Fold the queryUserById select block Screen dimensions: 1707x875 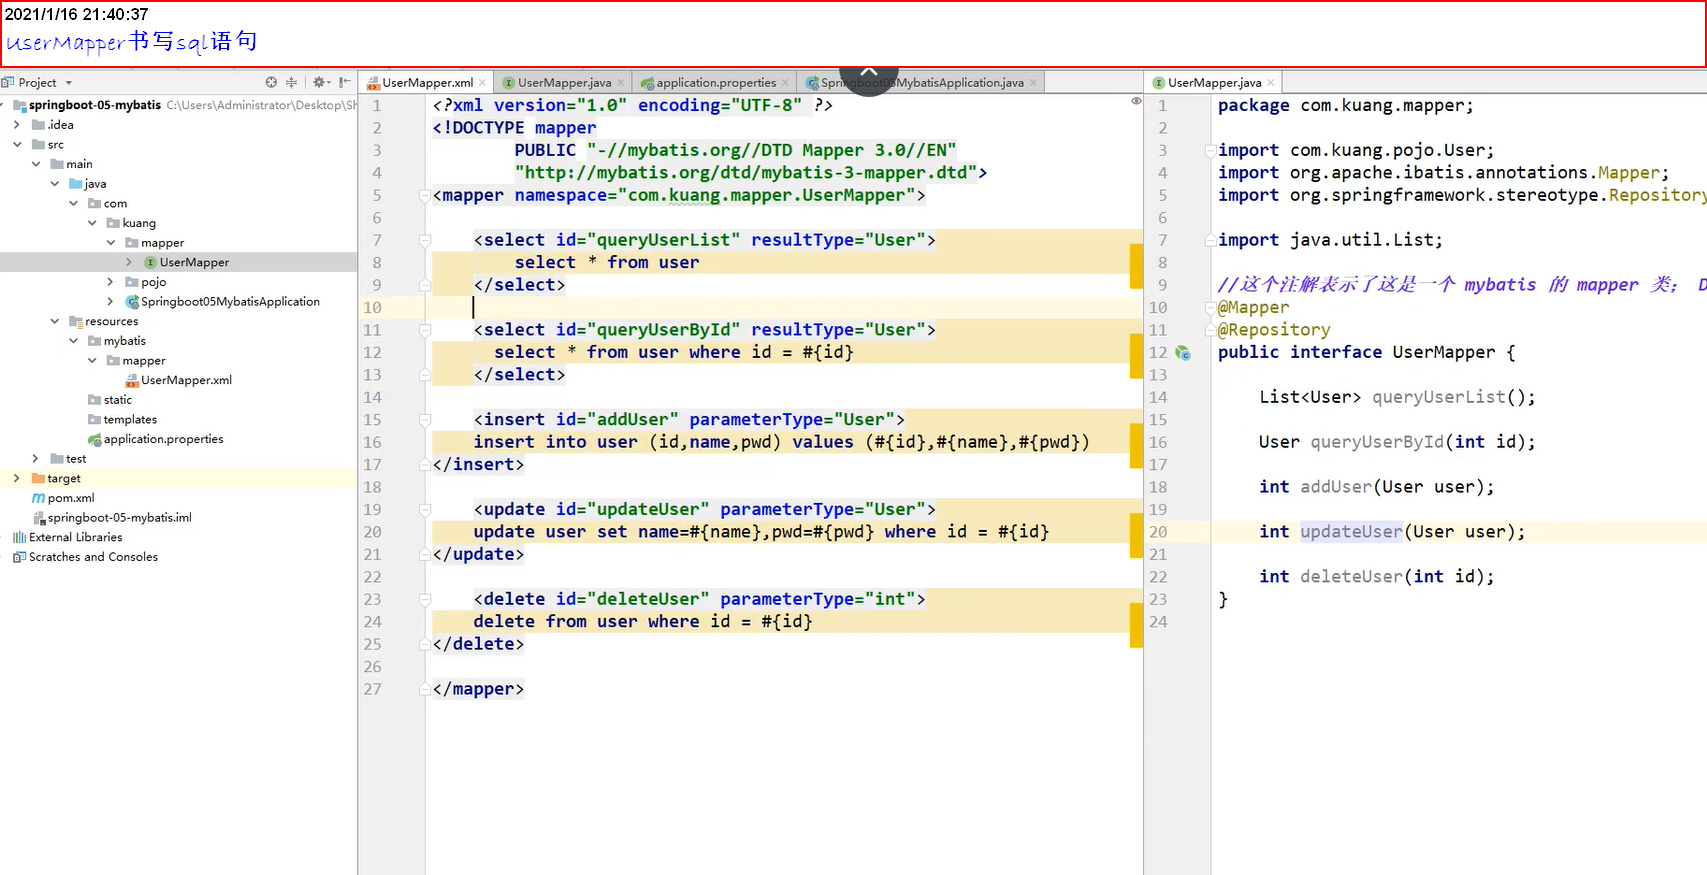click(425, 330)
